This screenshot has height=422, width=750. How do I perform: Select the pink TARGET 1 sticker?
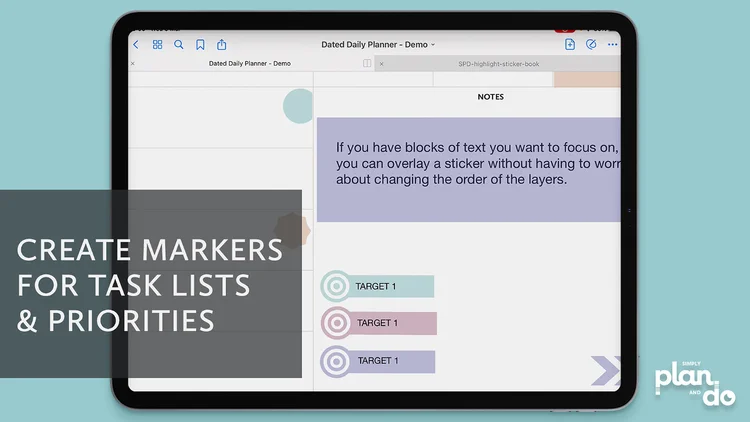click(x=379, y=323)
